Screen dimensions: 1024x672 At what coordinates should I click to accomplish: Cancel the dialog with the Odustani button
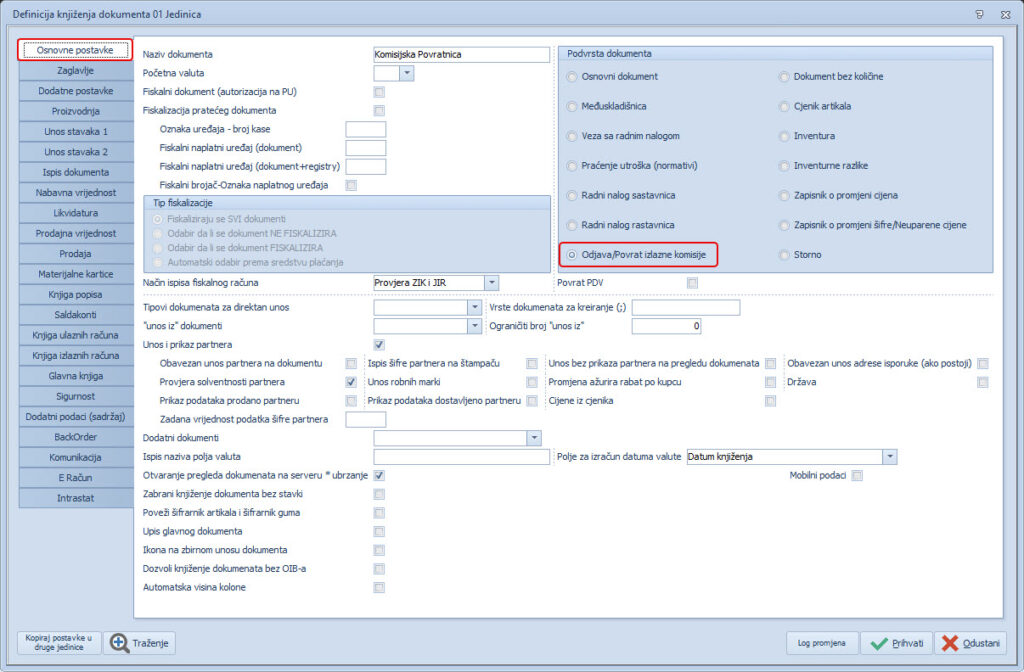click(970, 643)
